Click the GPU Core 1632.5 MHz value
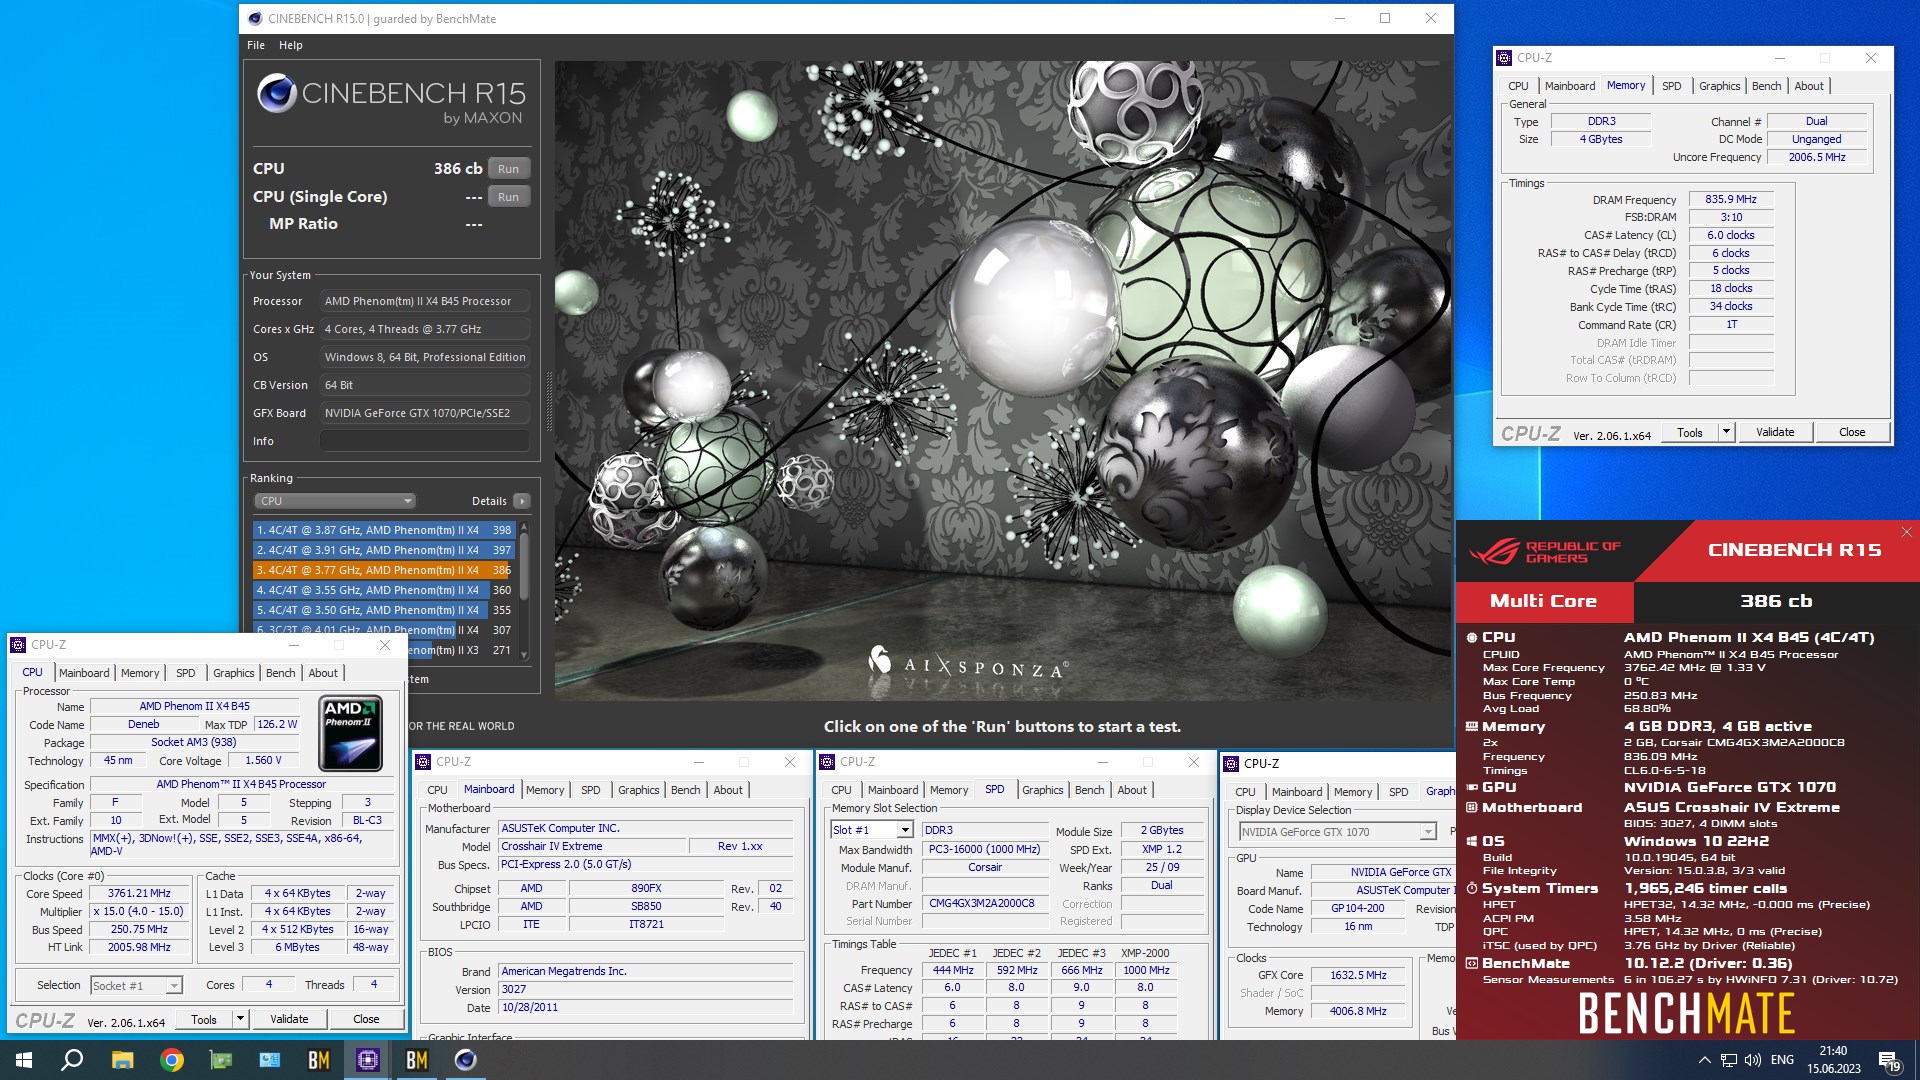Image resolution: width=1920 pixels, height=1080 pixels. coord(1358,975)
